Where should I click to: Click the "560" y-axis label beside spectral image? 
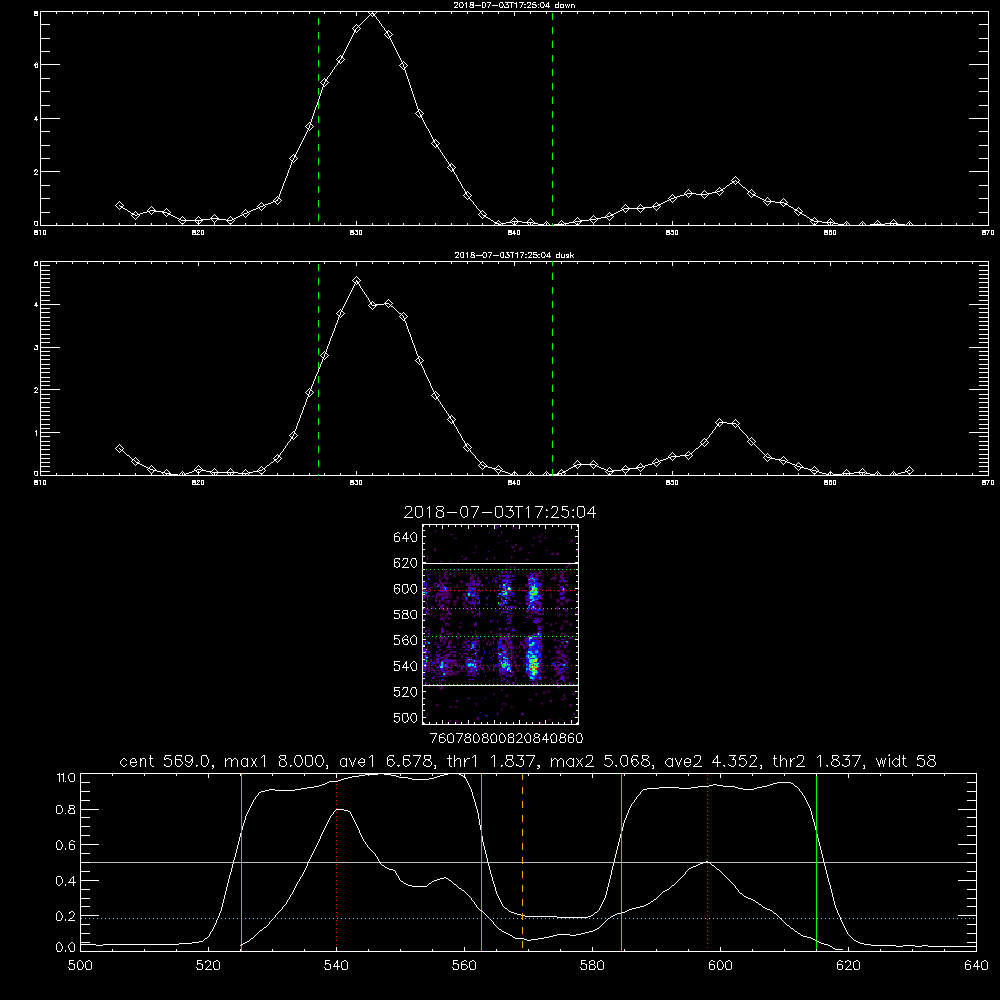click(405, 640)
